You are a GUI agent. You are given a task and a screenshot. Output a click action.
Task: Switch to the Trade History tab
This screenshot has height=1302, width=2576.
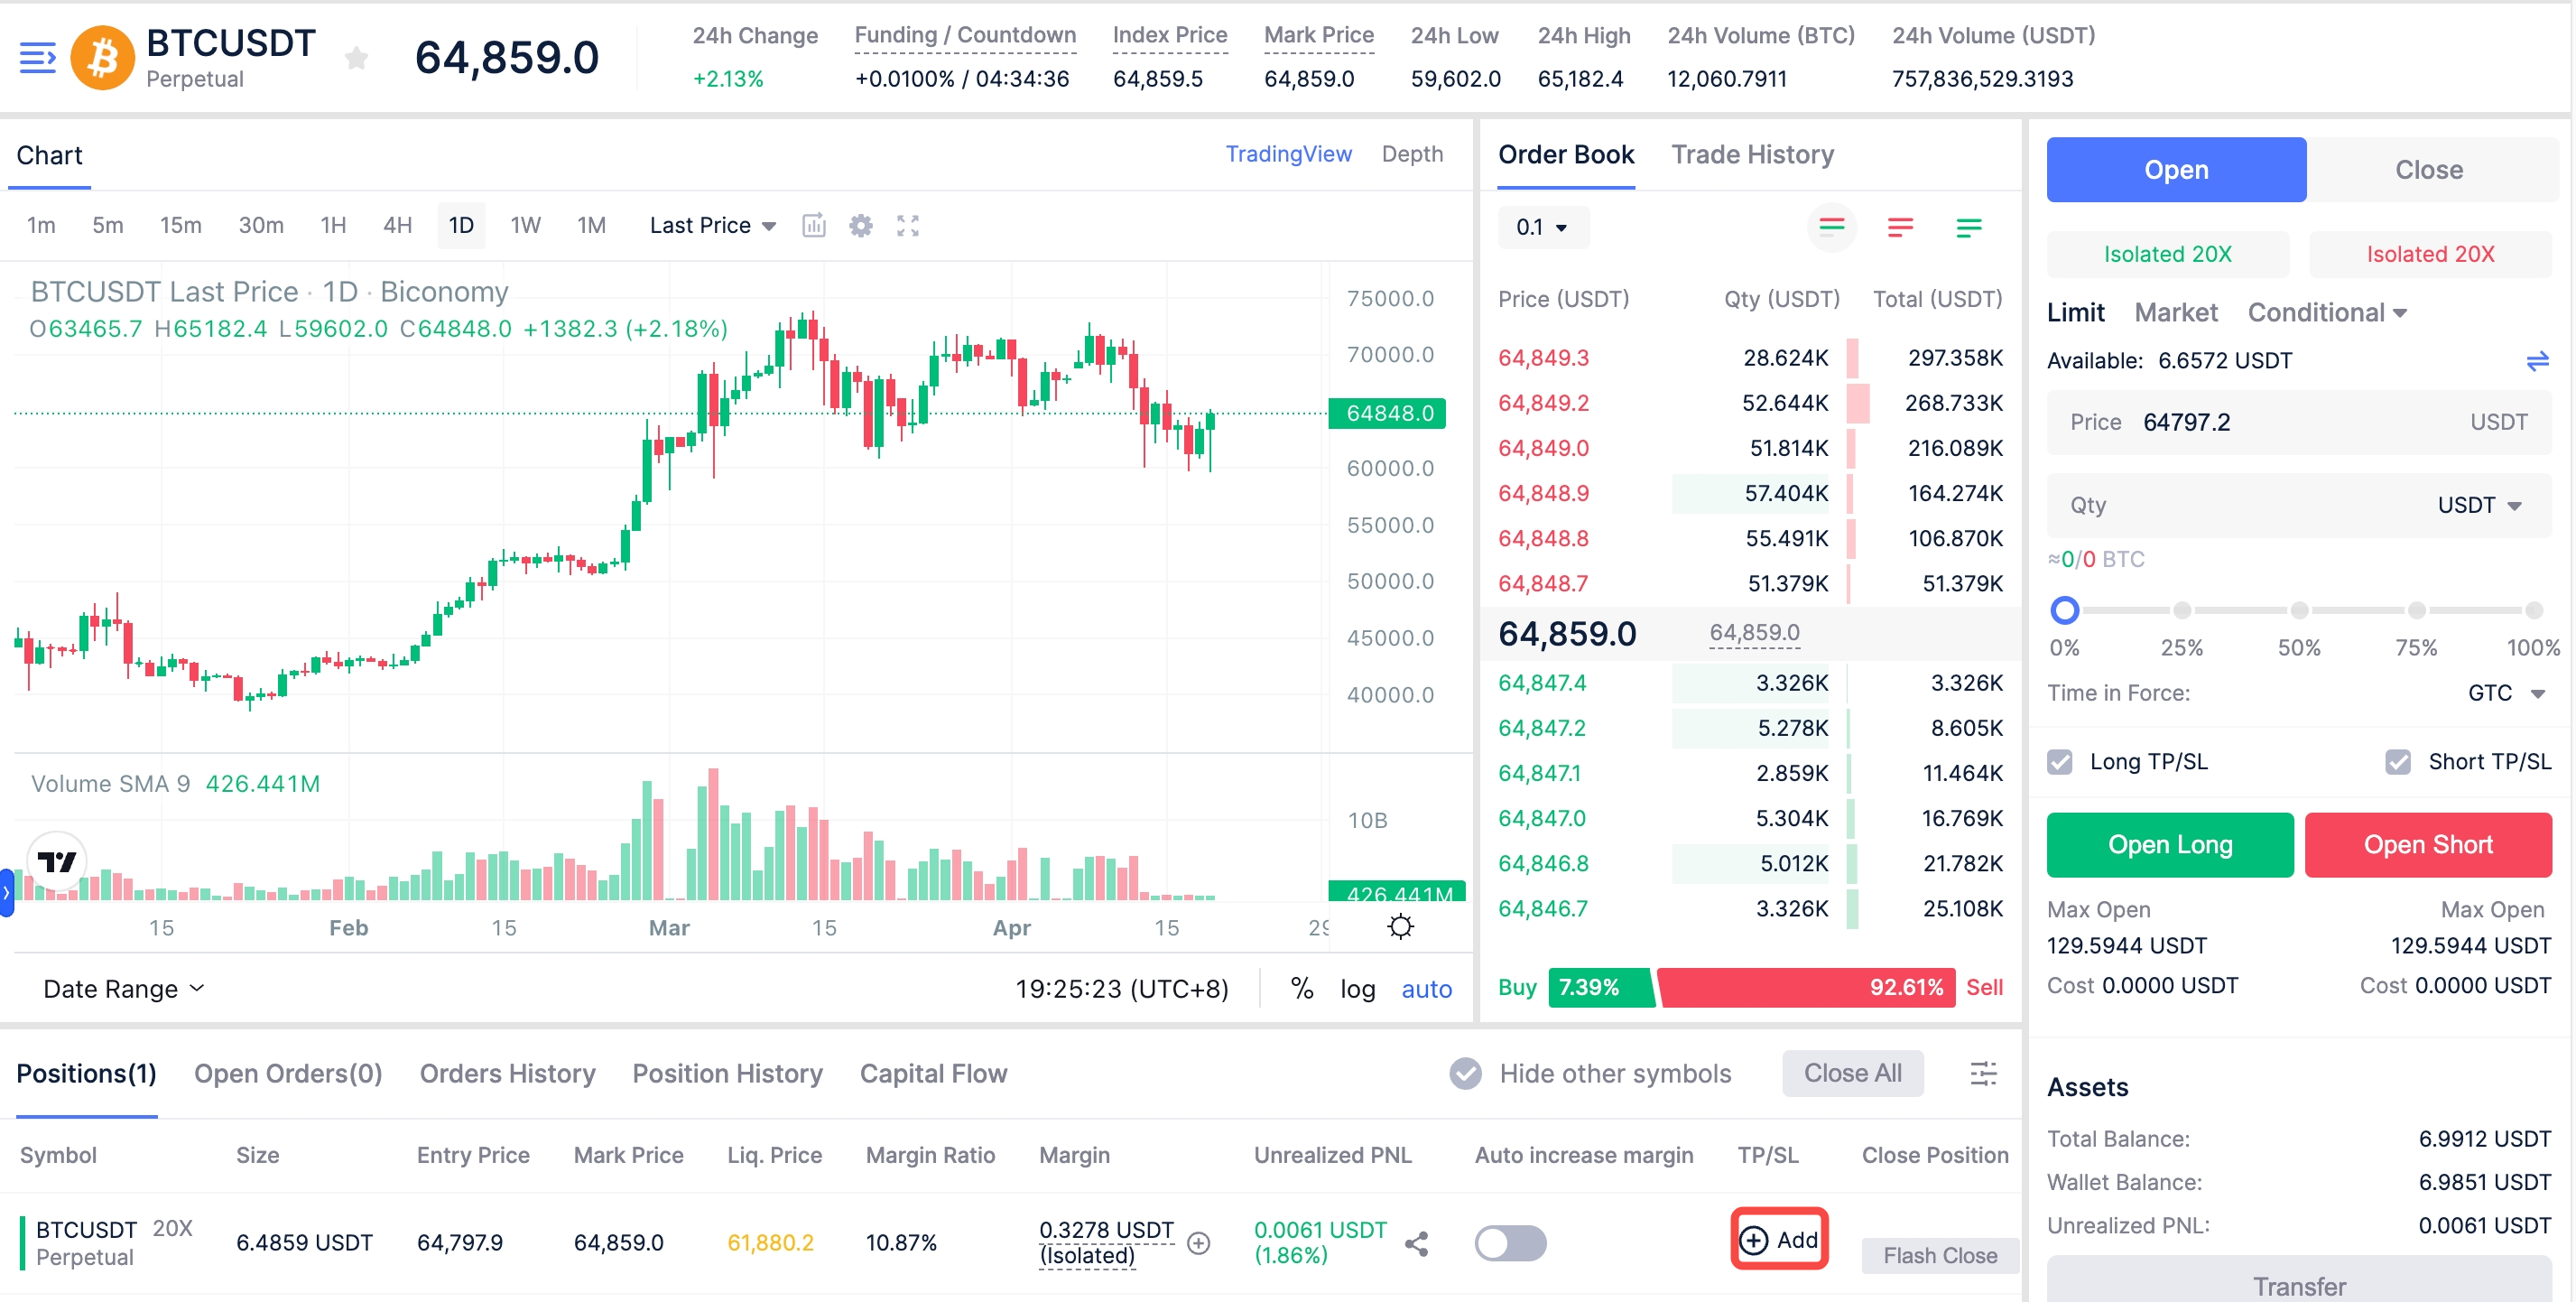point(1752,155)
